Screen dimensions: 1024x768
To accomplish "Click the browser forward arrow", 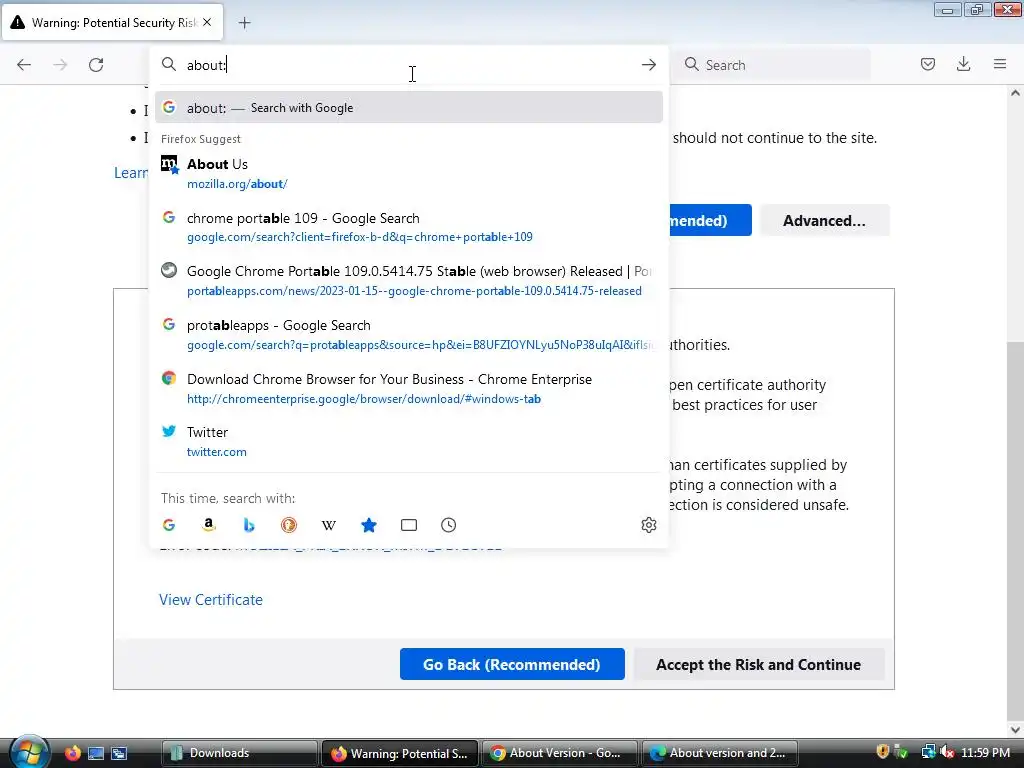I will tap(60, 65).
